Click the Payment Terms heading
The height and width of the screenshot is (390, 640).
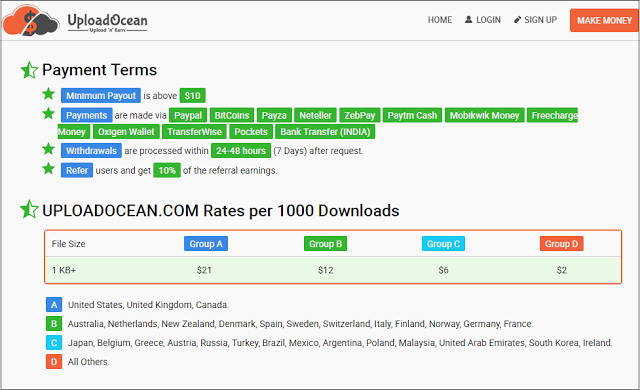pos(99,70)
